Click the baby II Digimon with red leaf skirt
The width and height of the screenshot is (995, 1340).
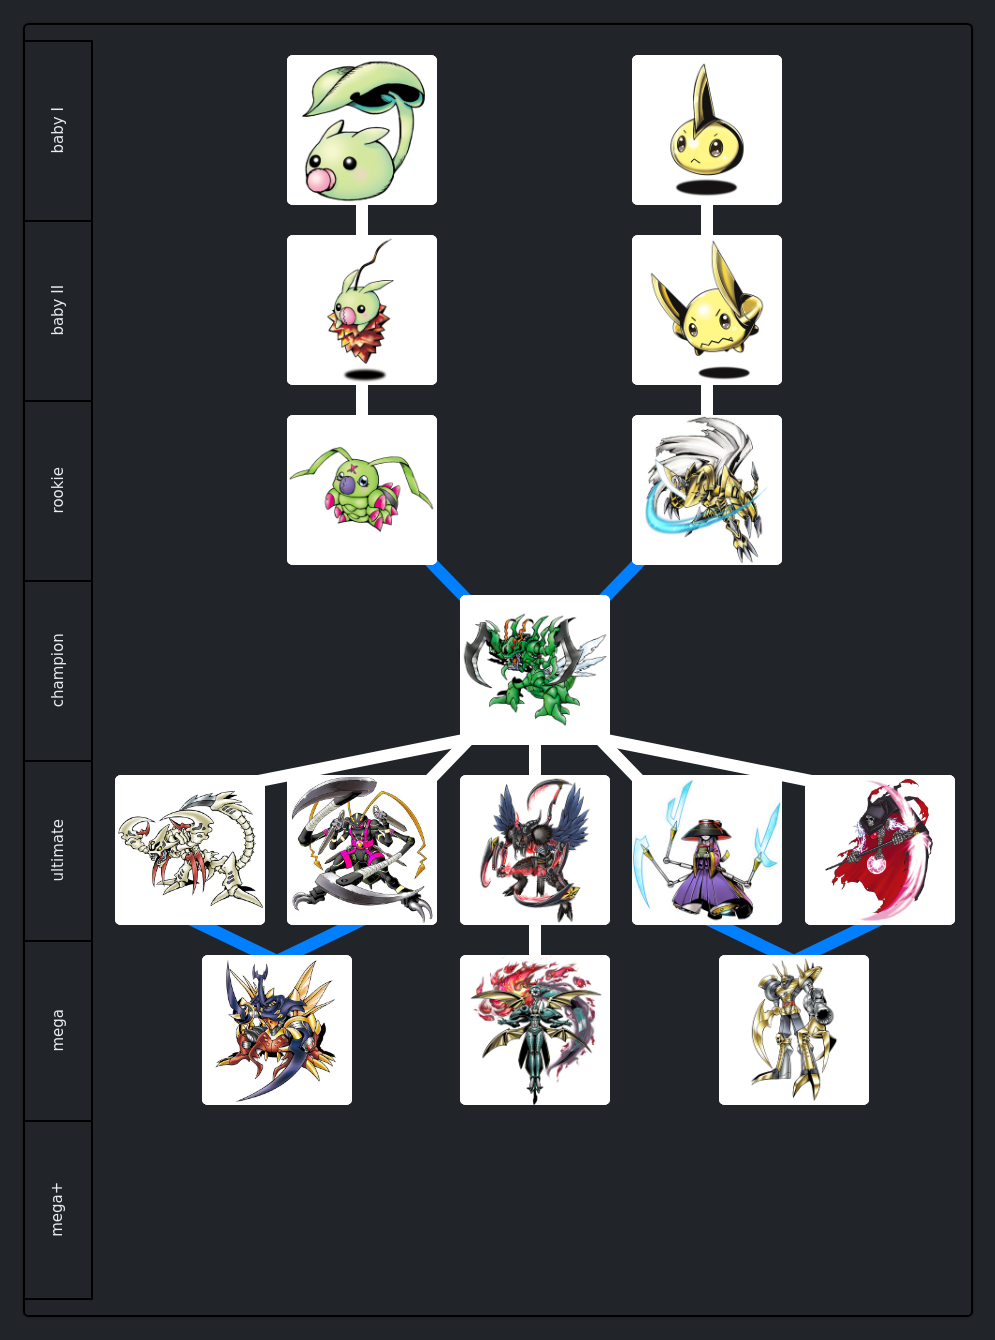362,310
